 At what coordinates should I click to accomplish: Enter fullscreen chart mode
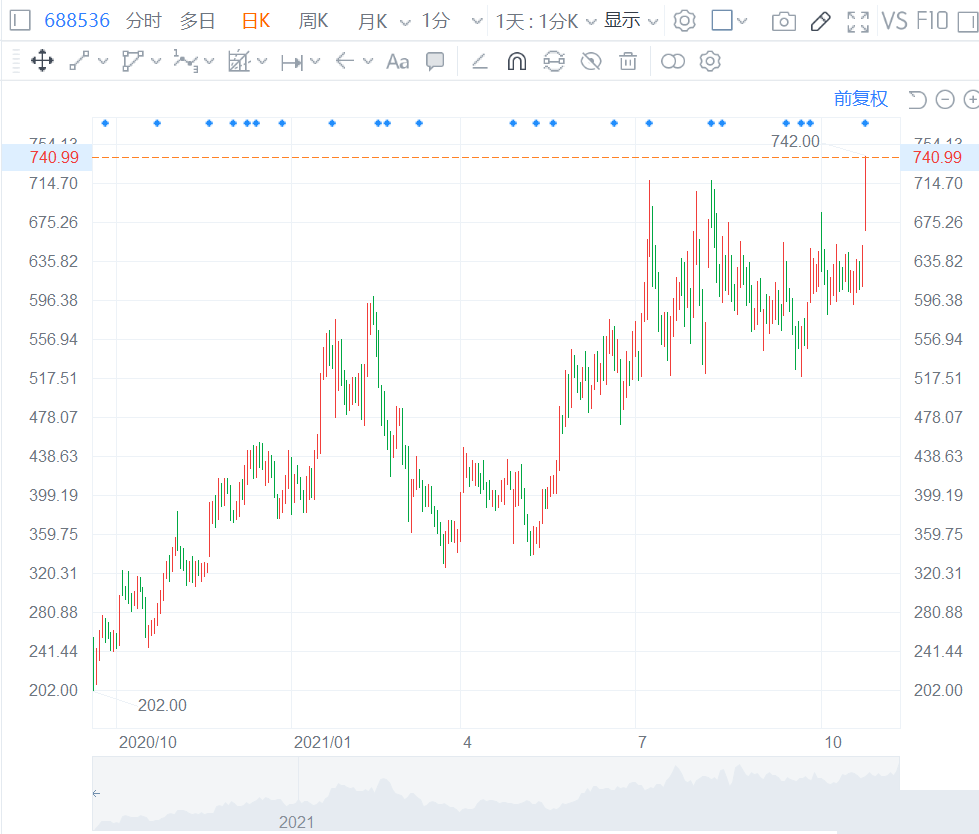857,21
